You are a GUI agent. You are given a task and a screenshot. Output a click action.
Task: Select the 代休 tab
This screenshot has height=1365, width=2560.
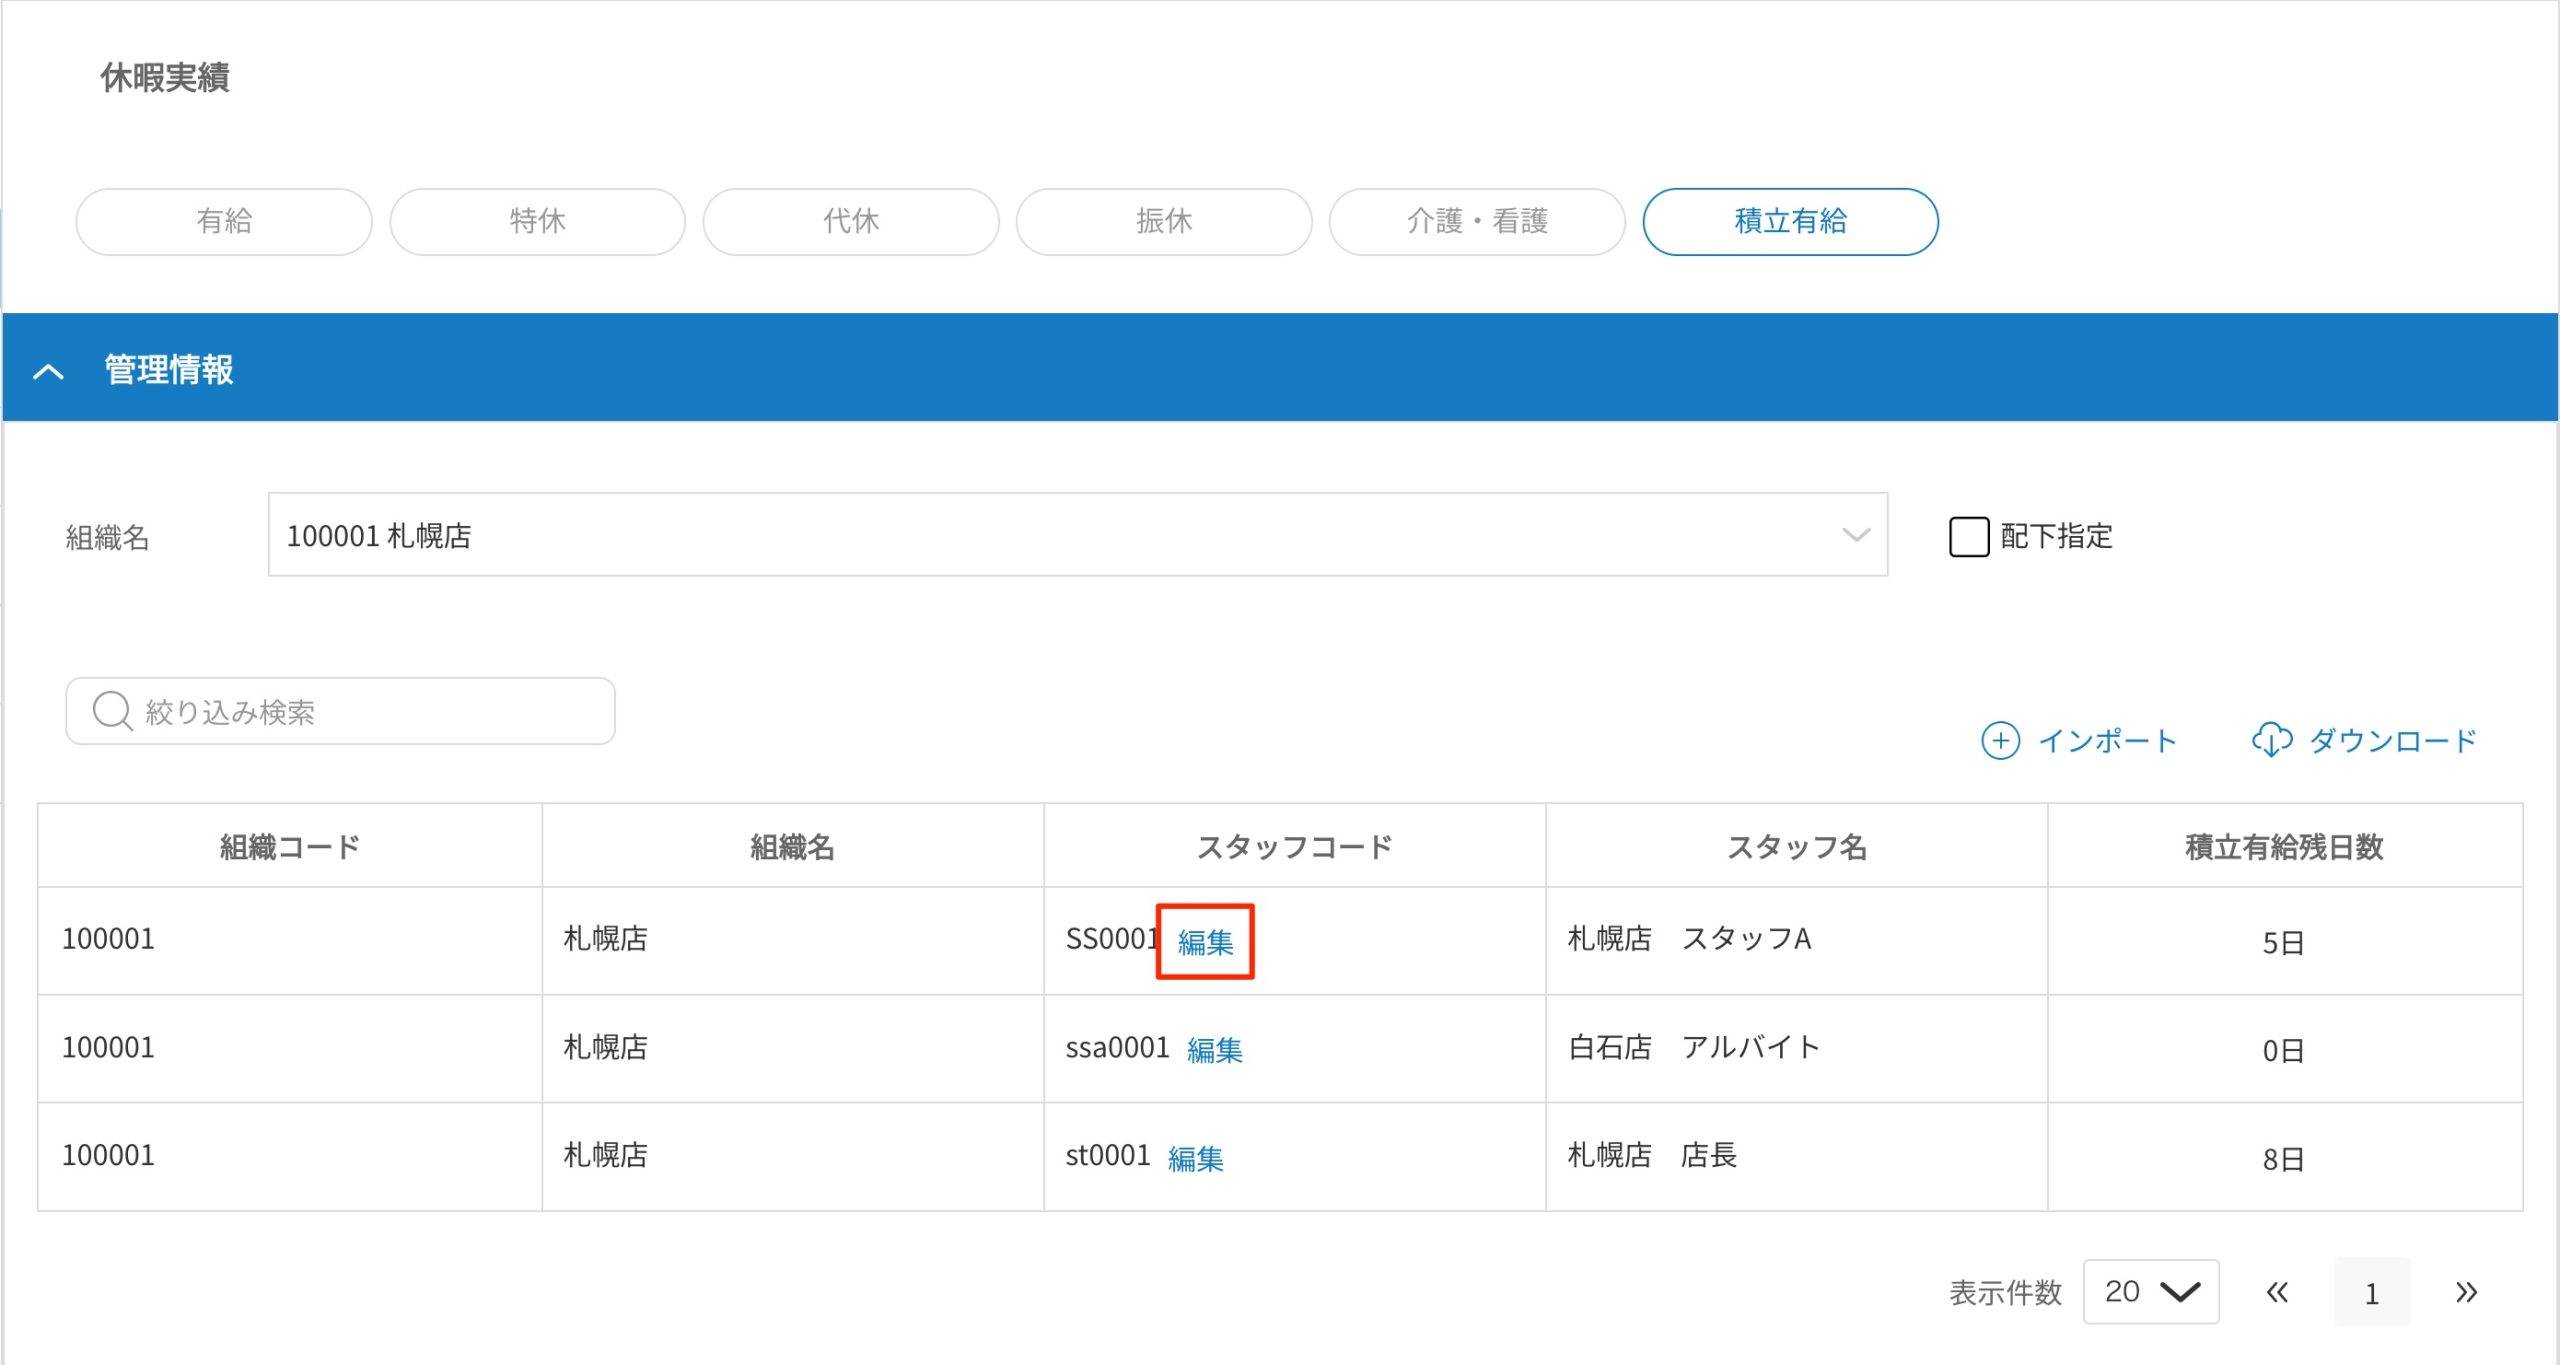pyautogui.click(x=851, y=221)
